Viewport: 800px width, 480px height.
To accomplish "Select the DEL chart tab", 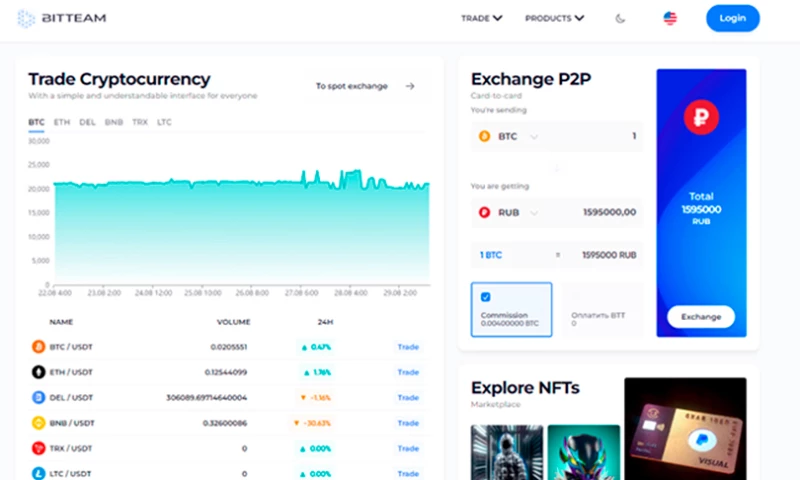I will (x=87, y=122).
